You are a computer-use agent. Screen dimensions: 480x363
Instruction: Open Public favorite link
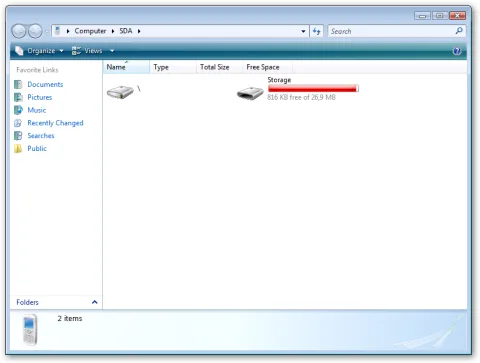37,148
